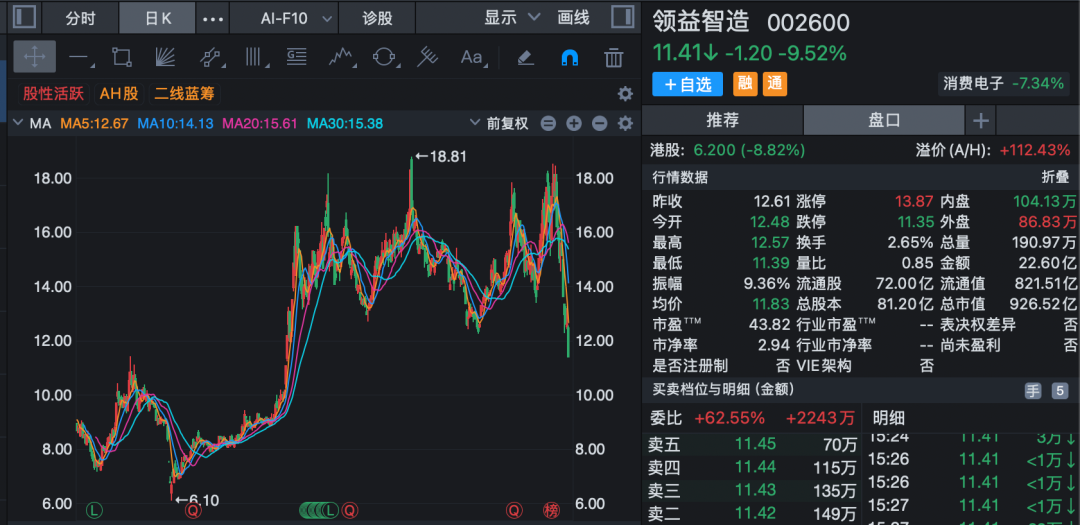Click the 卖五 11.45 order row
Image resolution: width=1080 pixels, height=525 pixels.
click(x=751, y=444)
